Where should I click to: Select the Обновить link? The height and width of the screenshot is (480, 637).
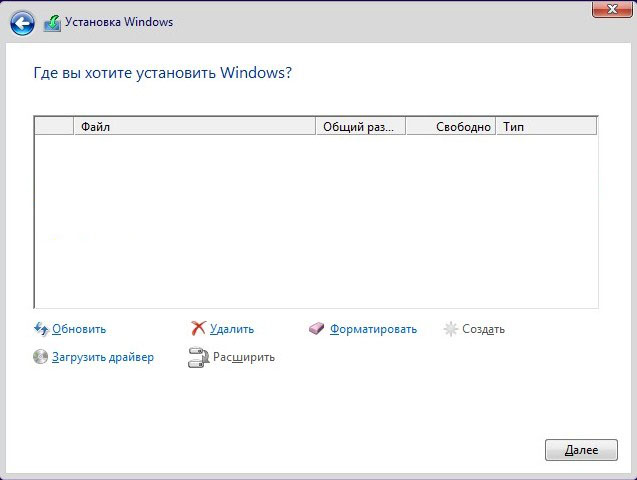[79, 329]
